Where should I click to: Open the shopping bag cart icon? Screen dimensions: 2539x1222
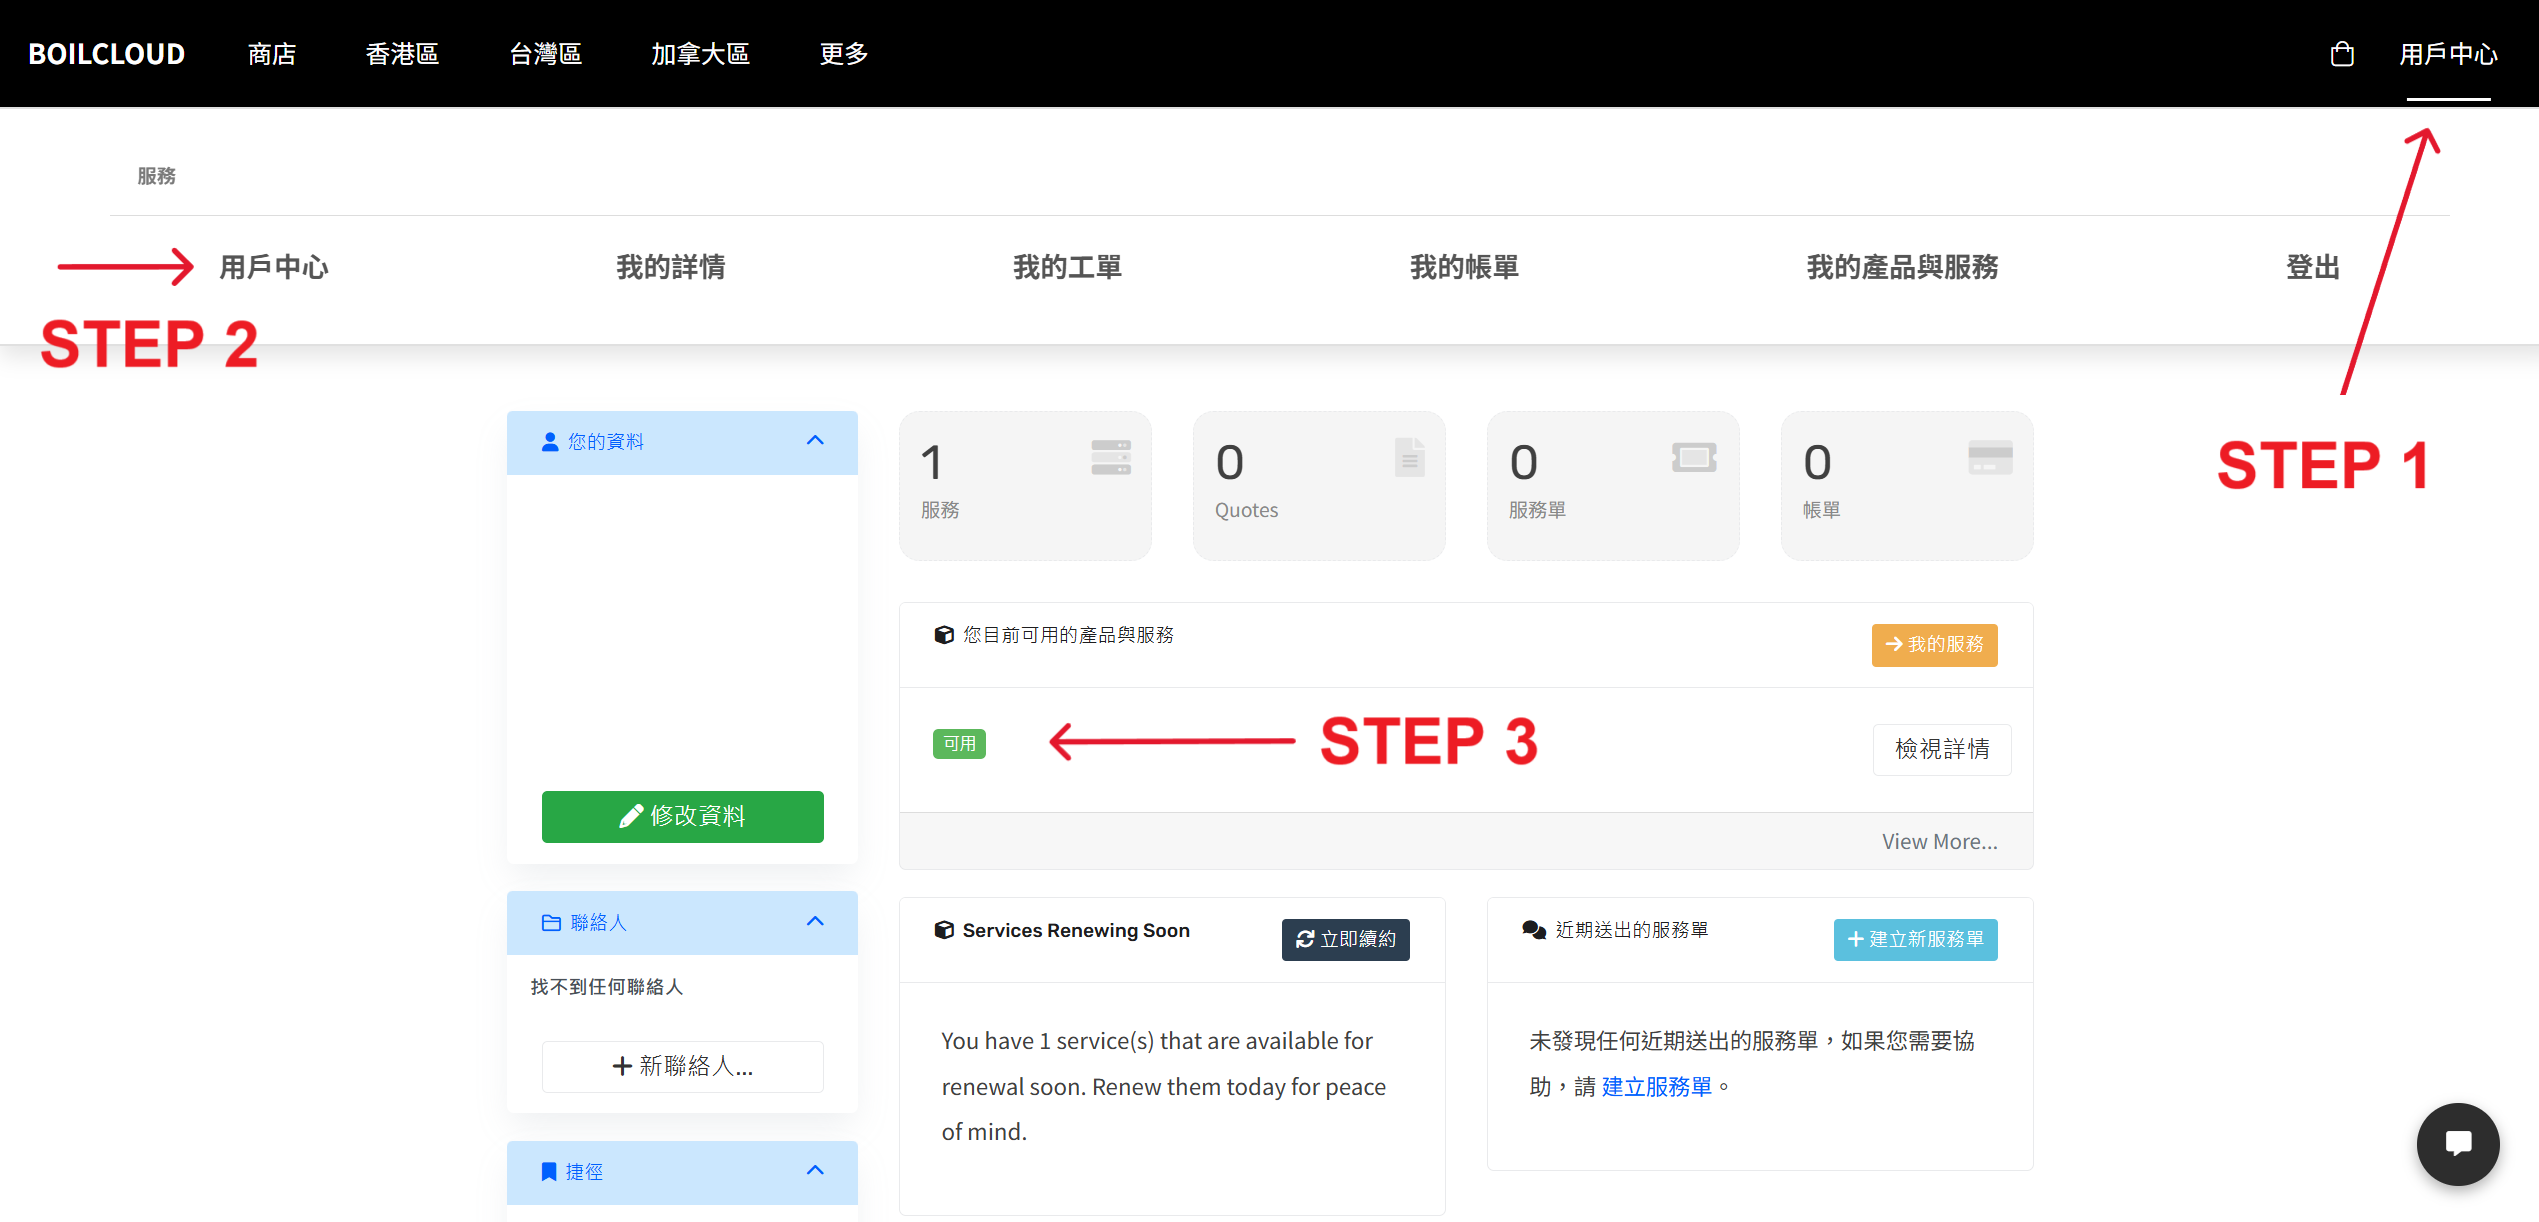coord(2341,54)
